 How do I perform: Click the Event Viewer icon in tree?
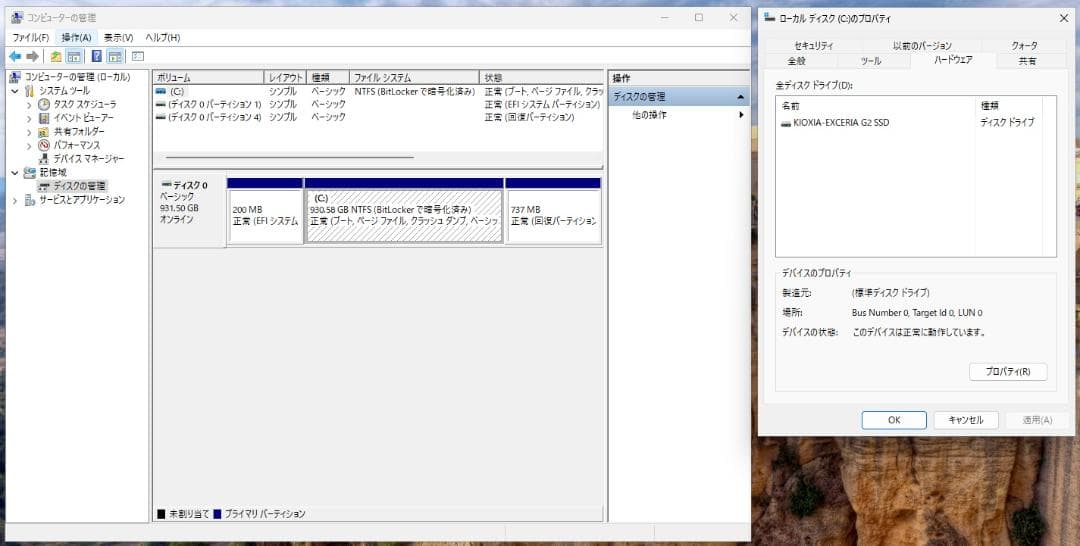tap(44, 118)
